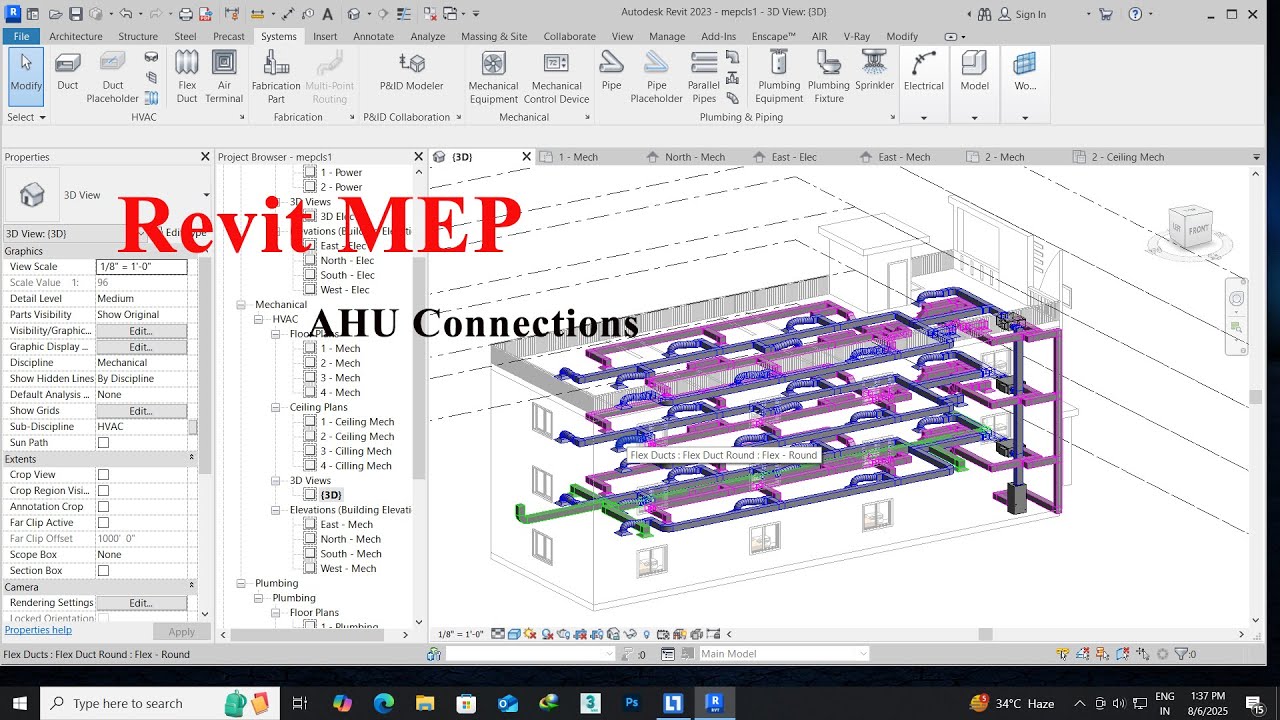Select the Mechanical Equipment tool
The height and width of the screenshot is (720, 1280).
click(x=493, y=77)
